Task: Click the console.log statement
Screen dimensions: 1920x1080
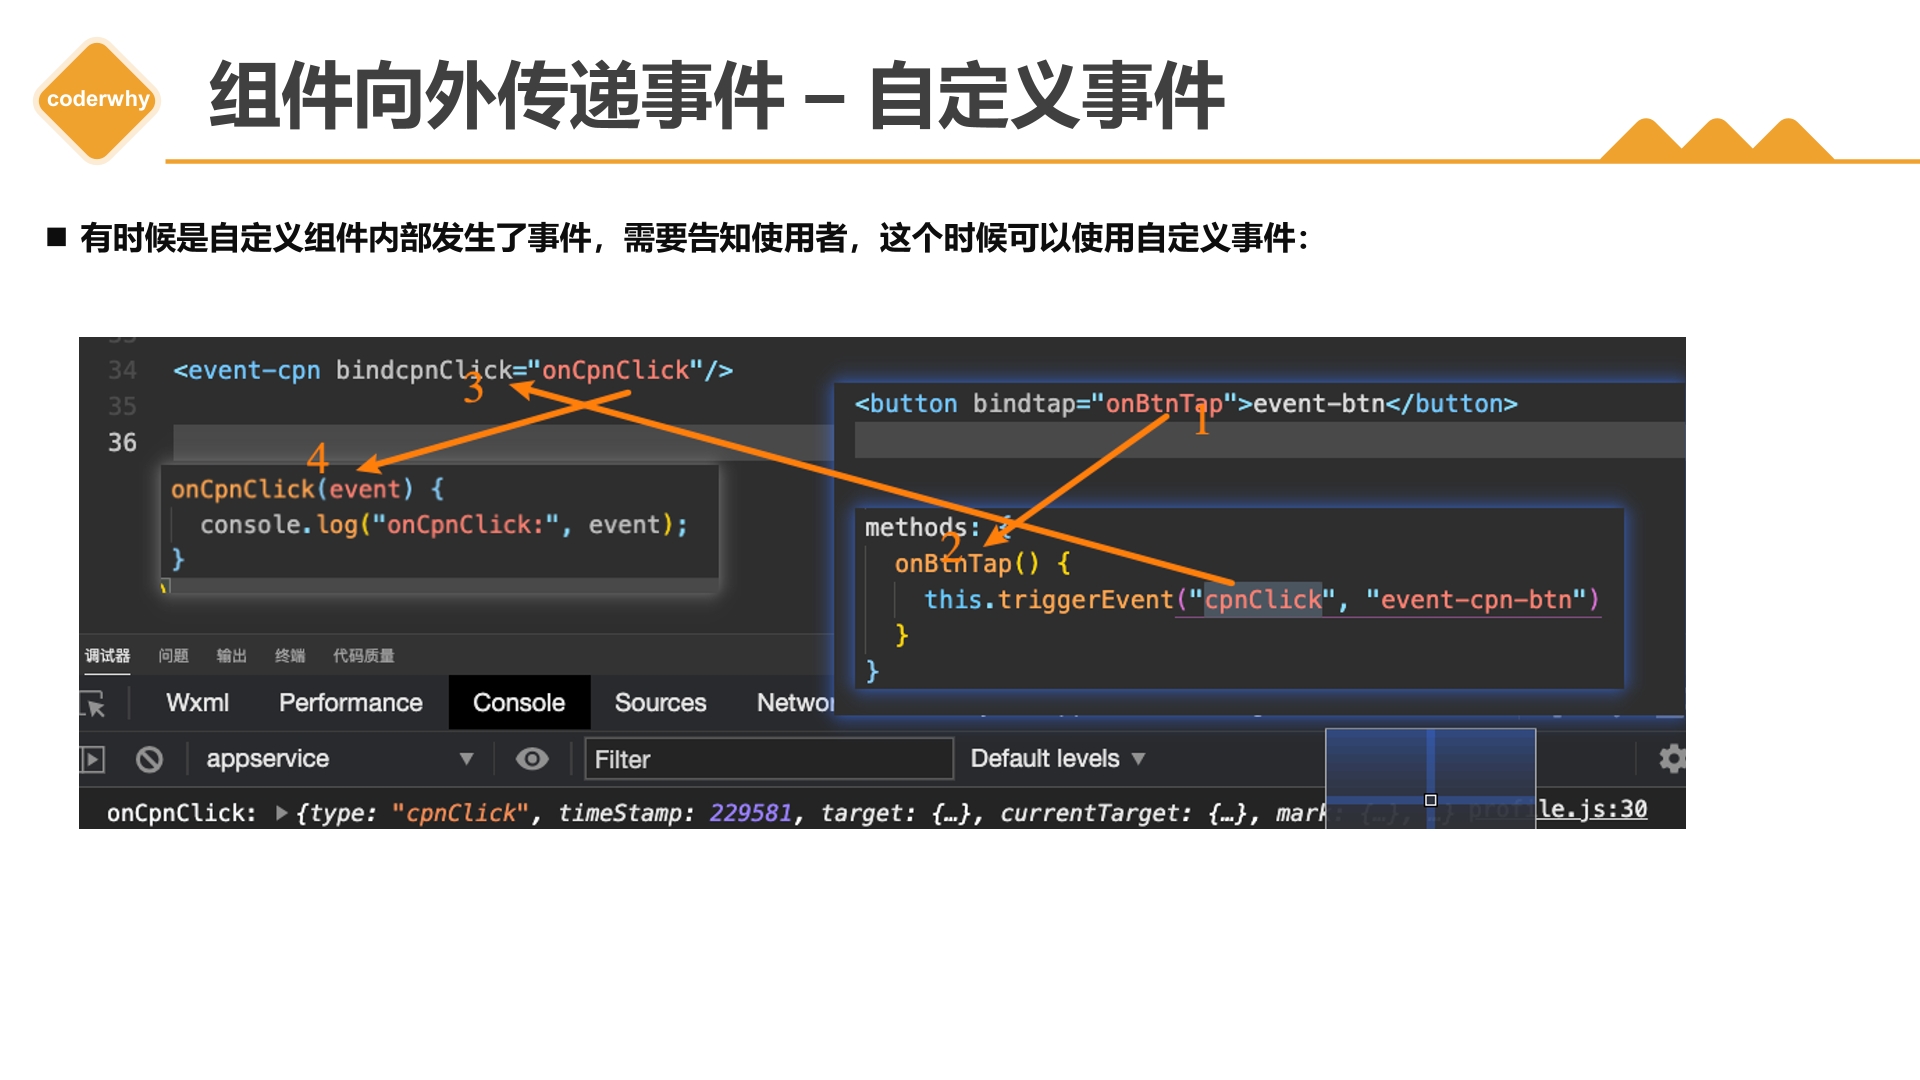Action: [444, 525]
